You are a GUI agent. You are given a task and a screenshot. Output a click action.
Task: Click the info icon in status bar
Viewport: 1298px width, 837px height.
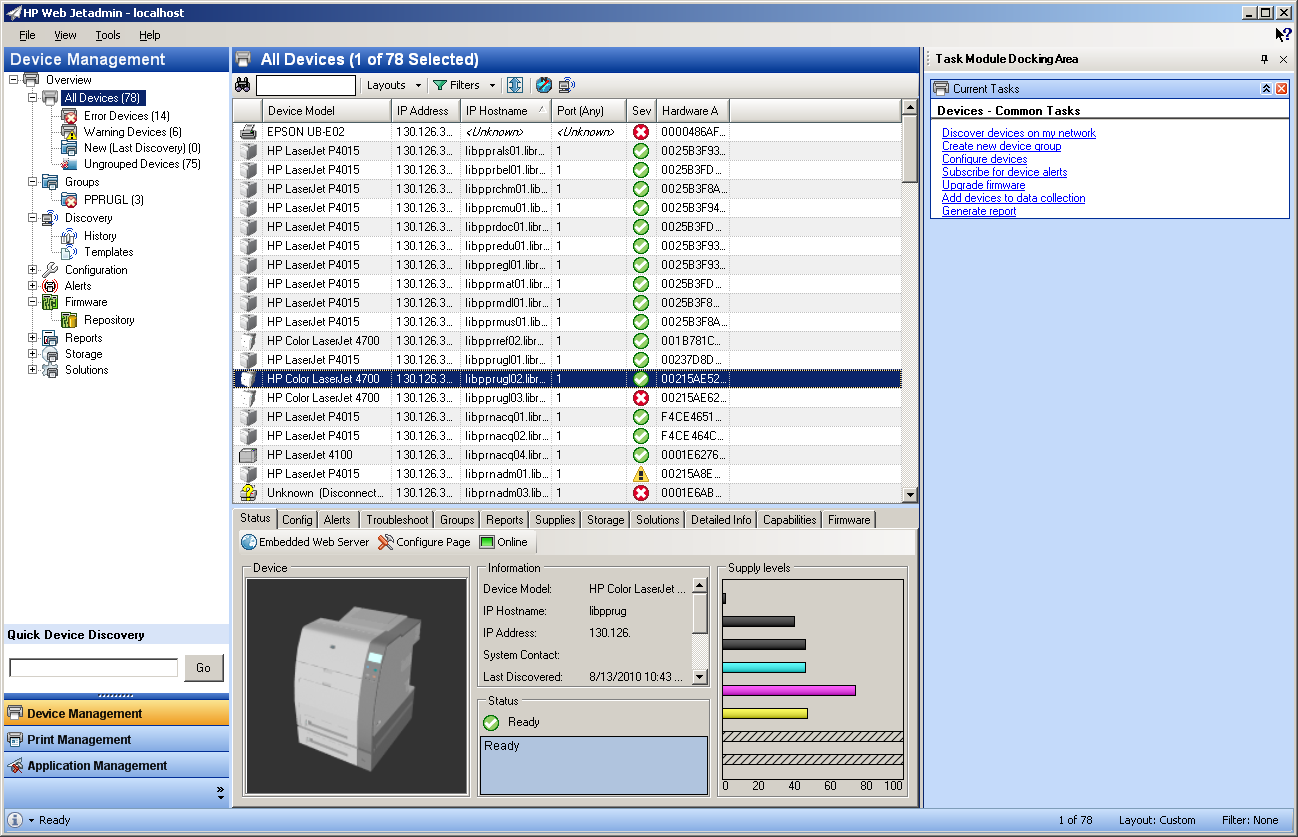pos(14,820)
